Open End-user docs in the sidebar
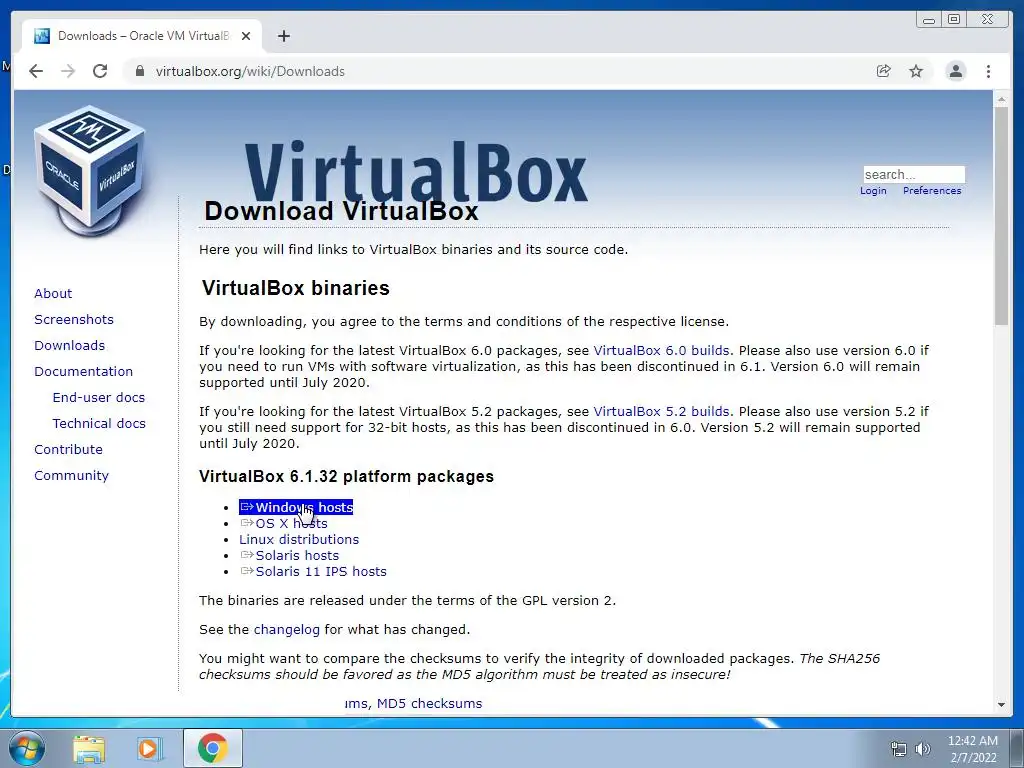This screenshot has width=1024, height=768. 99,398
